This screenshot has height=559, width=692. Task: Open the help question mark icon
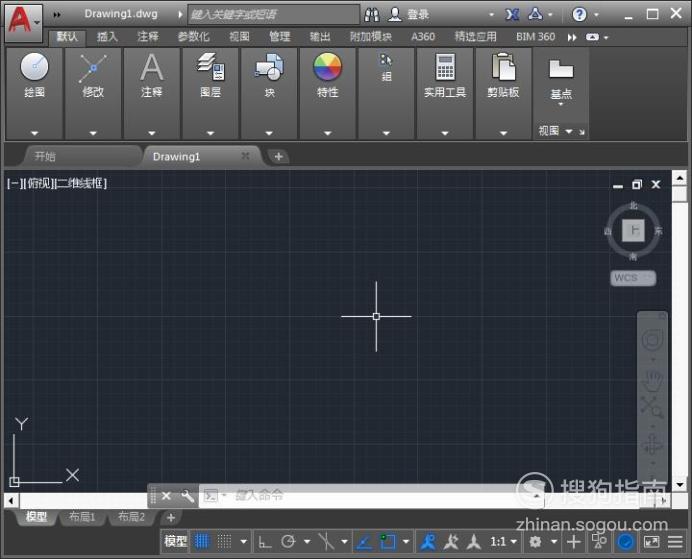(579, 15)
